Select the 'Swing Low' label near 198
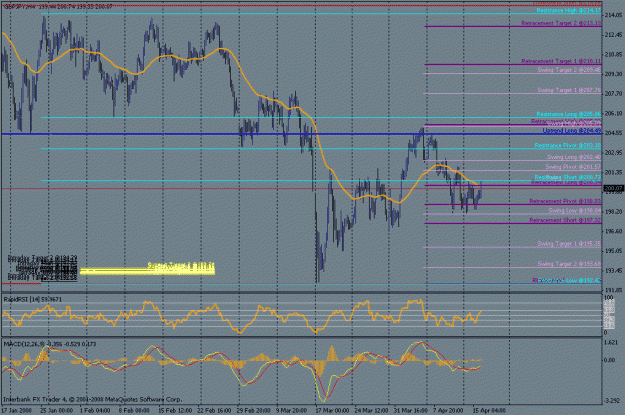625x415 pixels. click(x=575, y=210)
